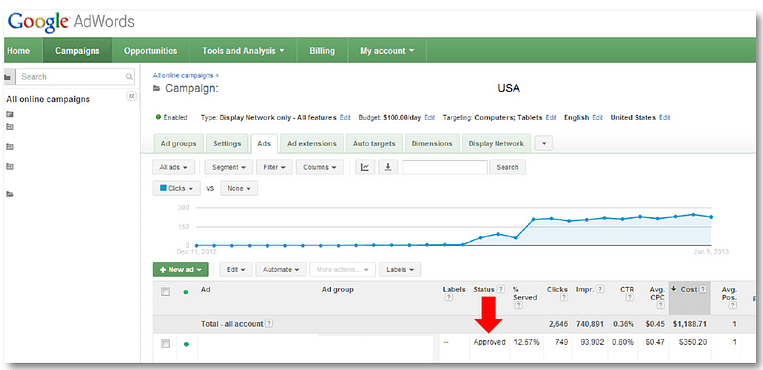Click the Approved status cell
Image resolution: width=763 pixels, height=370 pixels.
(490, 342)
